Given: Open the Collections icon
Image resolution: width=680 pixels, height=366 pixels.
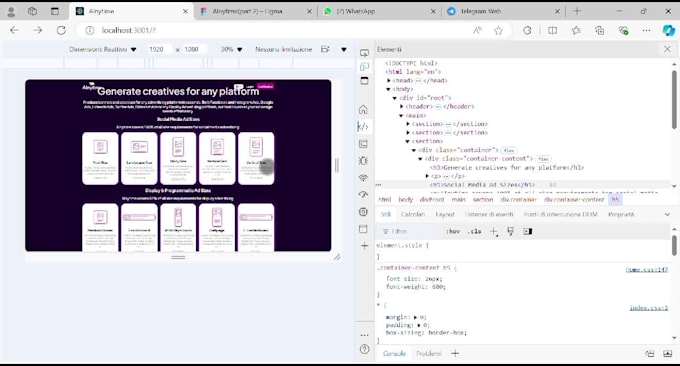Looking at the screenshot, I should tap(600, 30).
